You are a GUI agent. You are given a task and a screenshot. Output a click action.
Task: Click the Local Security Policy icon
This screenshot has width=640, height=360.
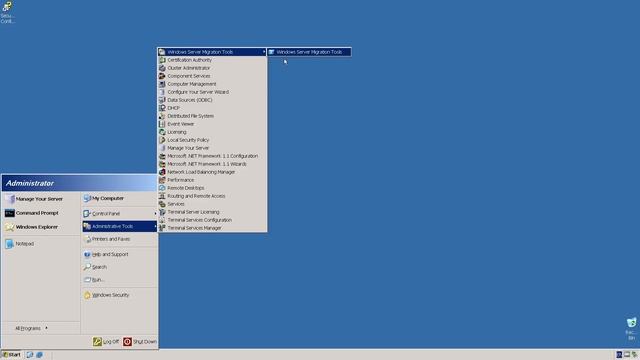click(162, 140)
